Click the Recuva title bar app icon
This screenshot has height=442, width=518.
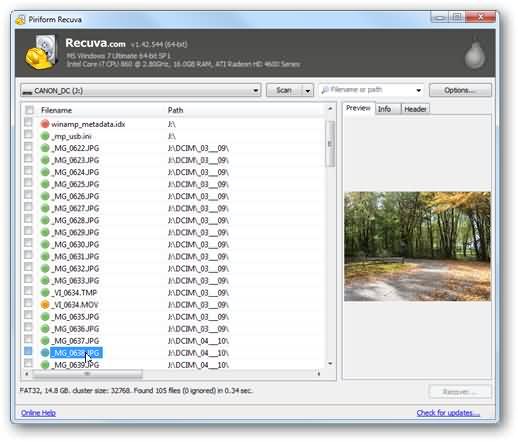20,20
